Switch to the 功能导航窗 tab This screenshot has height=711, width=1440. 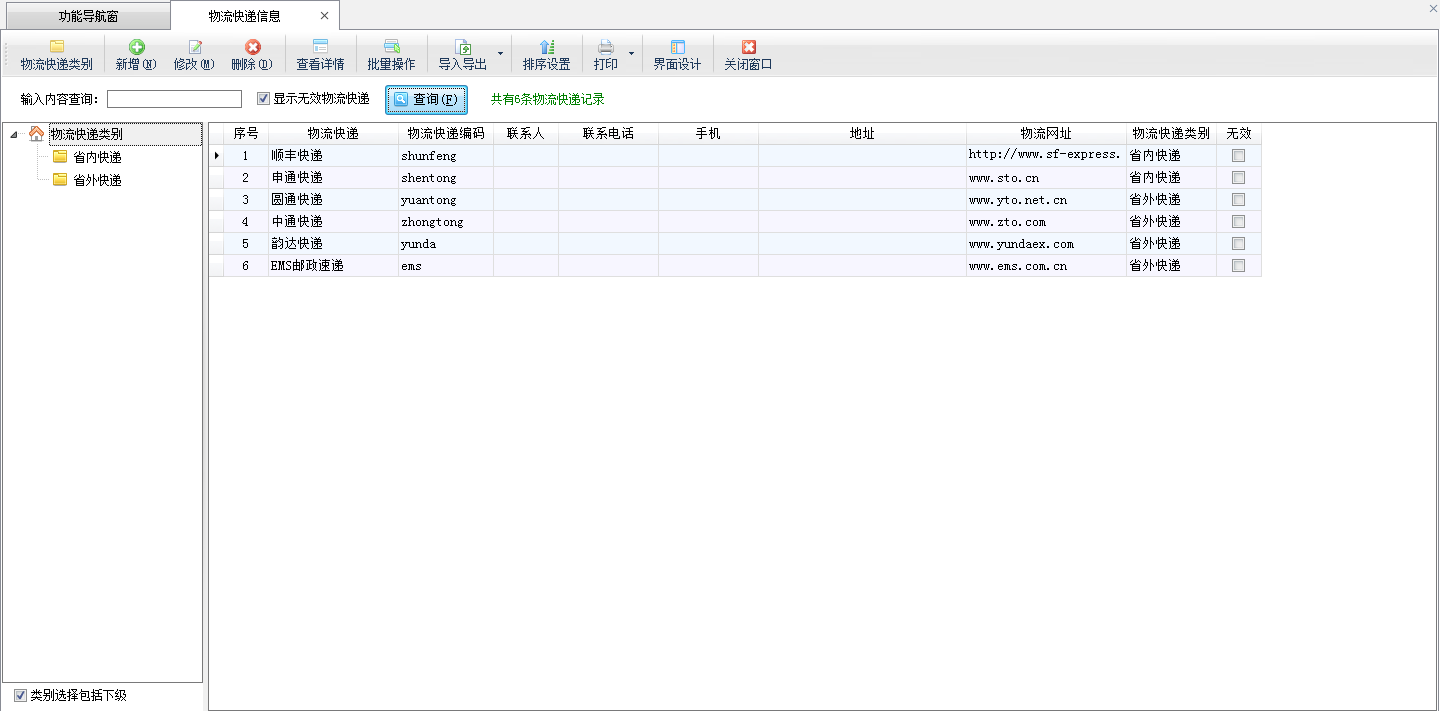pyautogui.click(x=88, y=16)
